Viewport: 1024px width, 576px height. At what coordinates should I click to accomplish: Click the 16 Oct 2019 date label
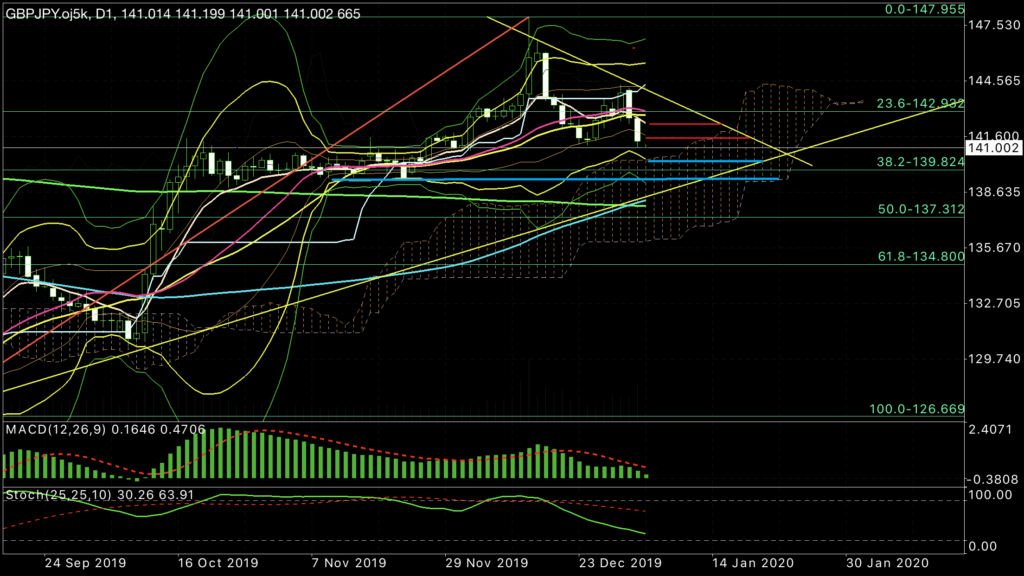pyautogui.click(x=218, y=563)
